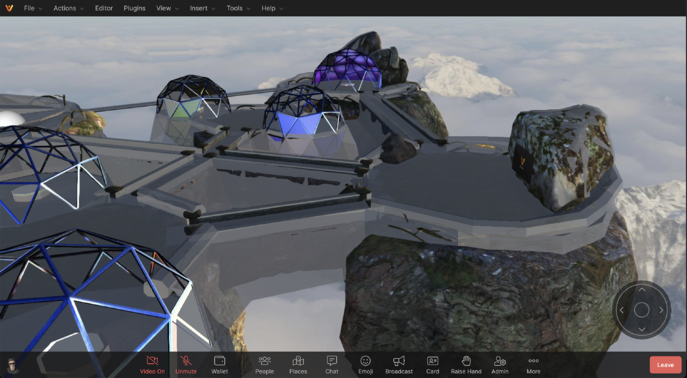Start a Broadcast with the megaphone icon

pyautogui.click(x=399, y=365)
